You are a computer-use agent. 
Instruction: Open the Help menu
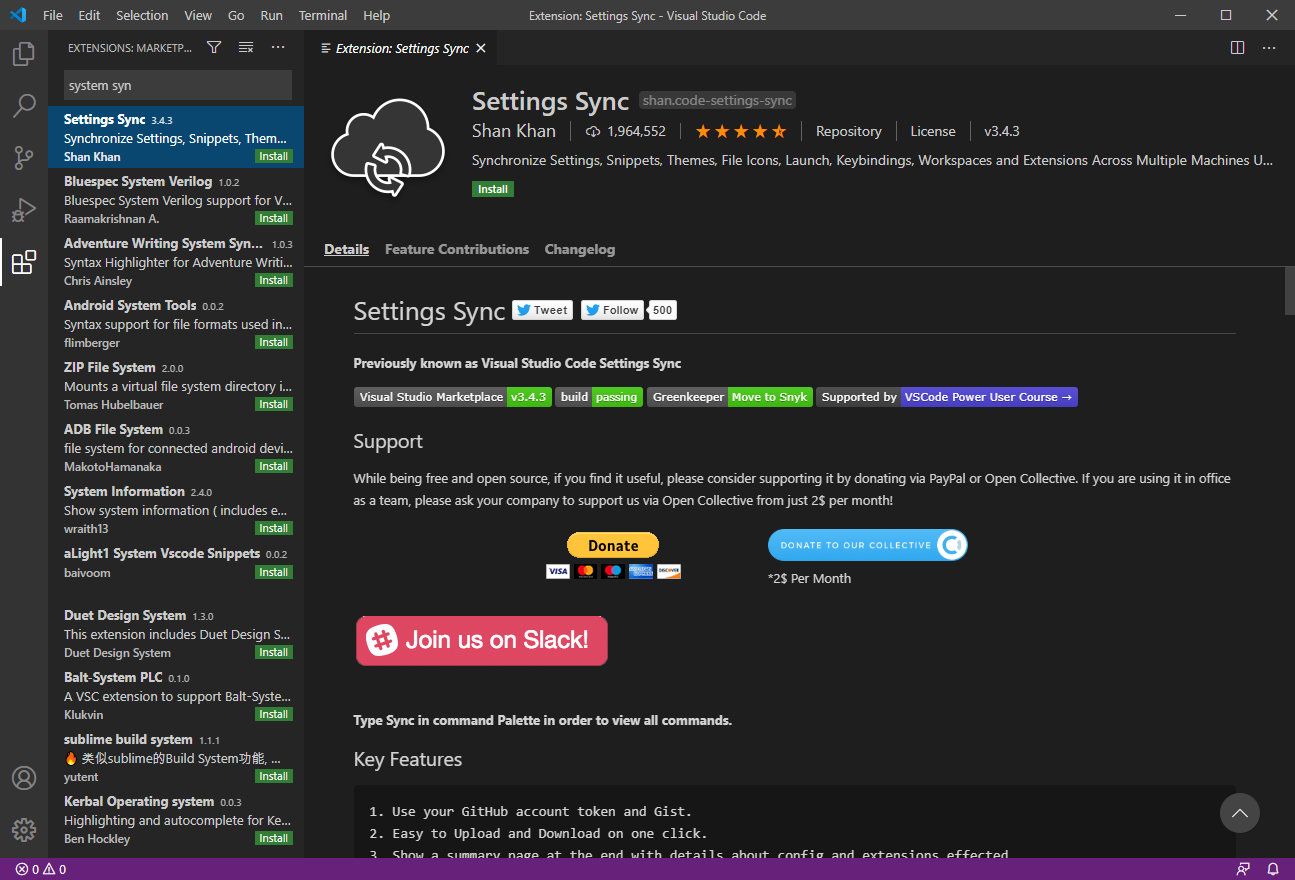coord(377,15)
